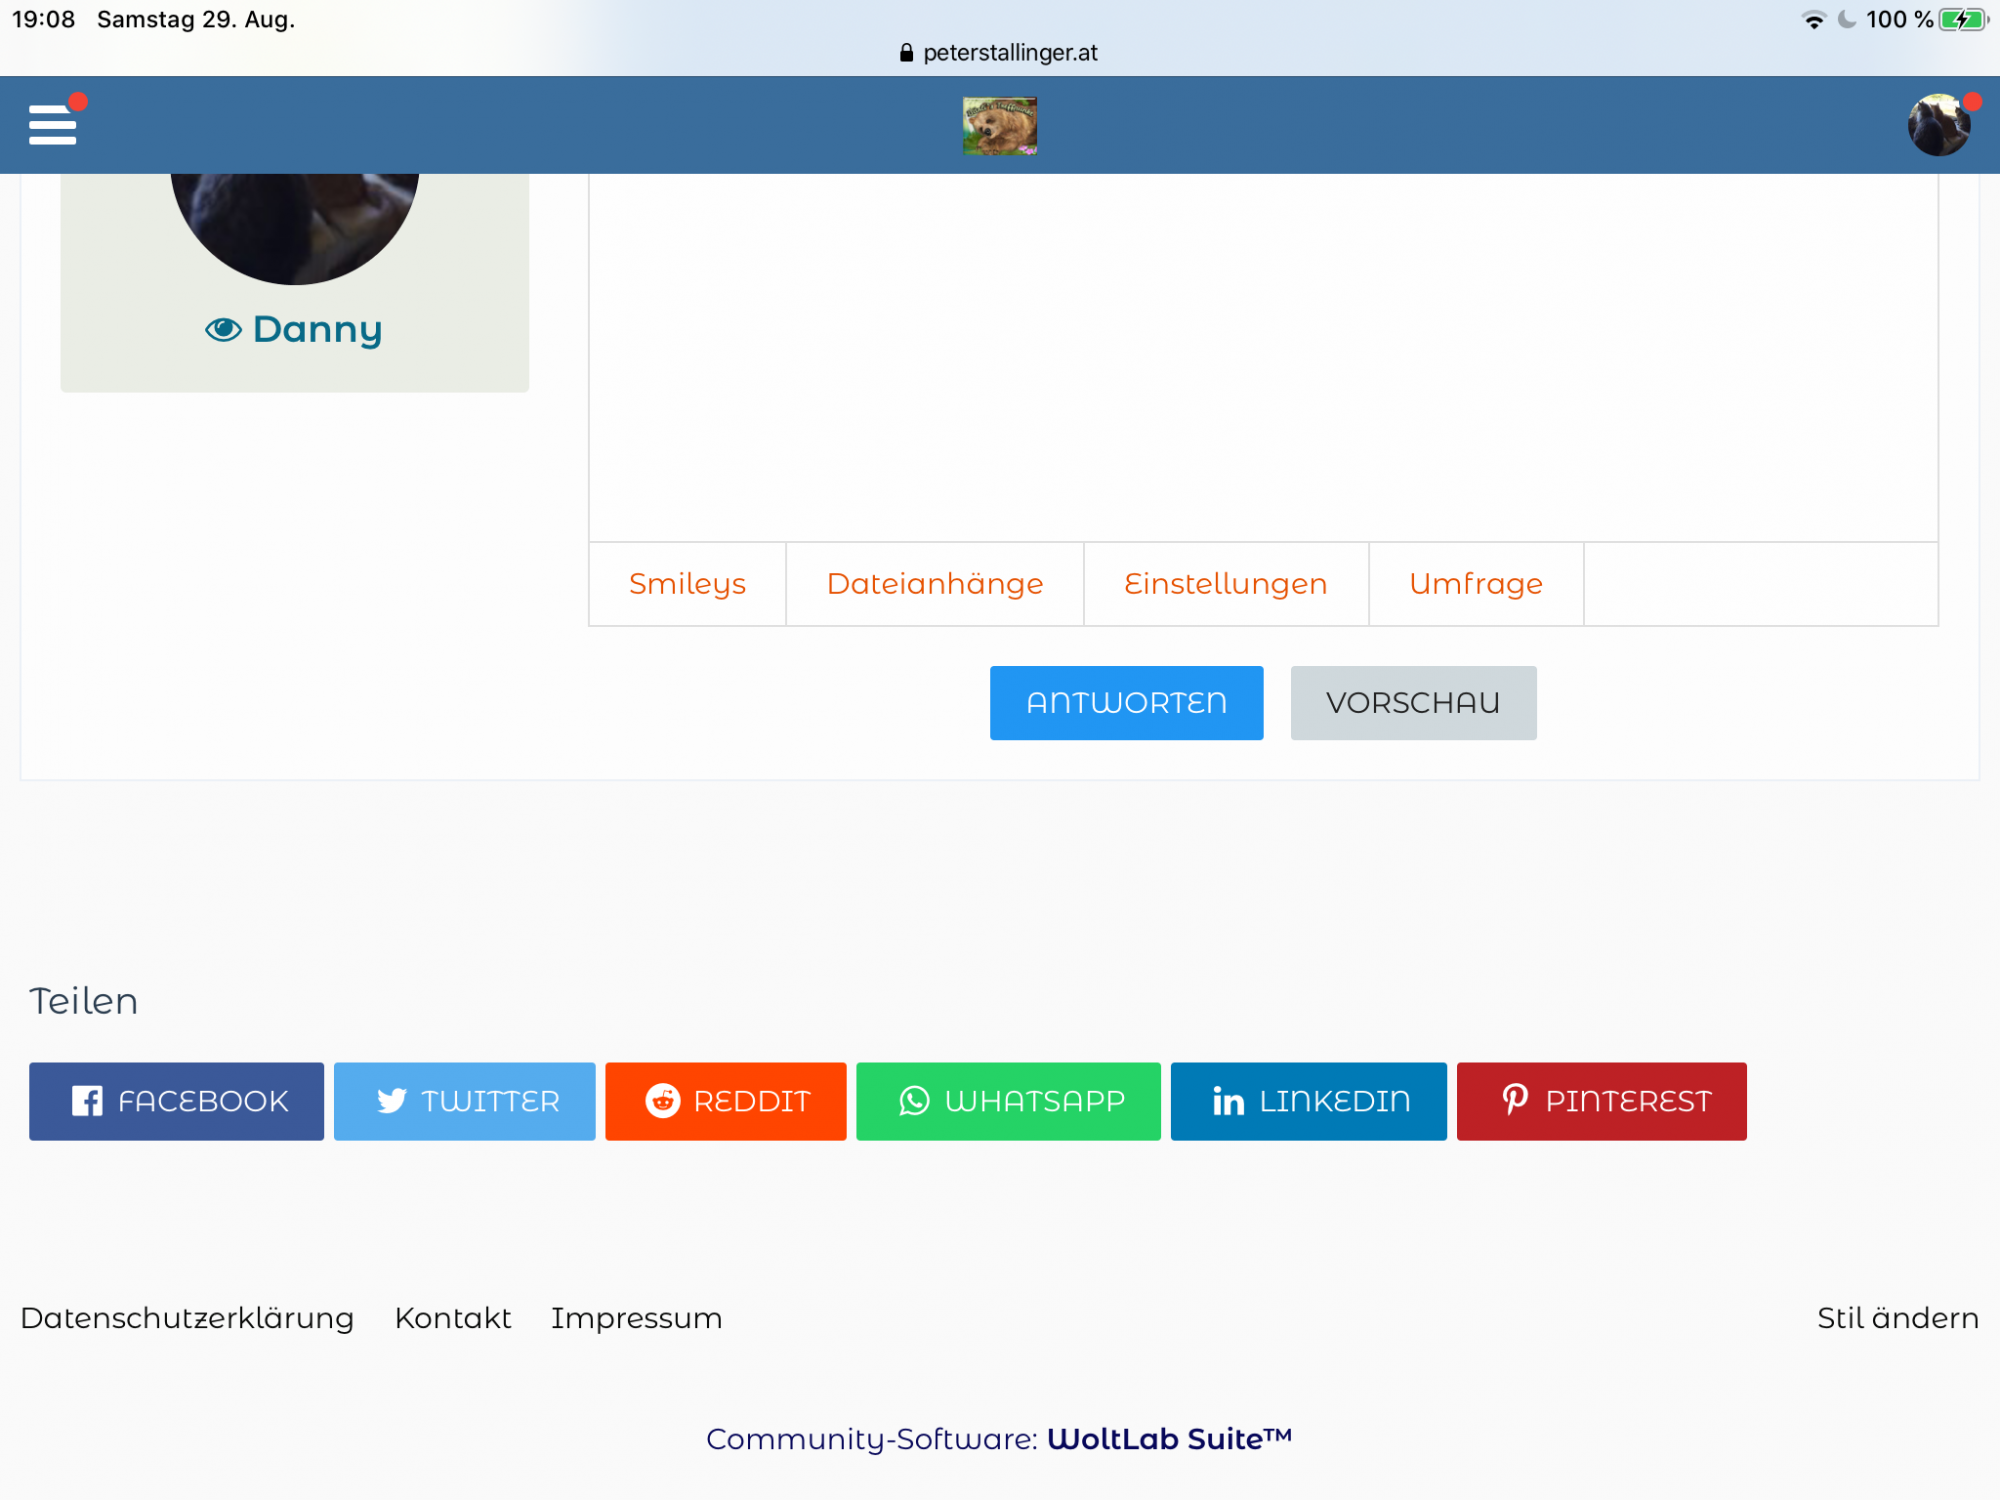Expand the Einstellungen tab

click(1225, 584)
